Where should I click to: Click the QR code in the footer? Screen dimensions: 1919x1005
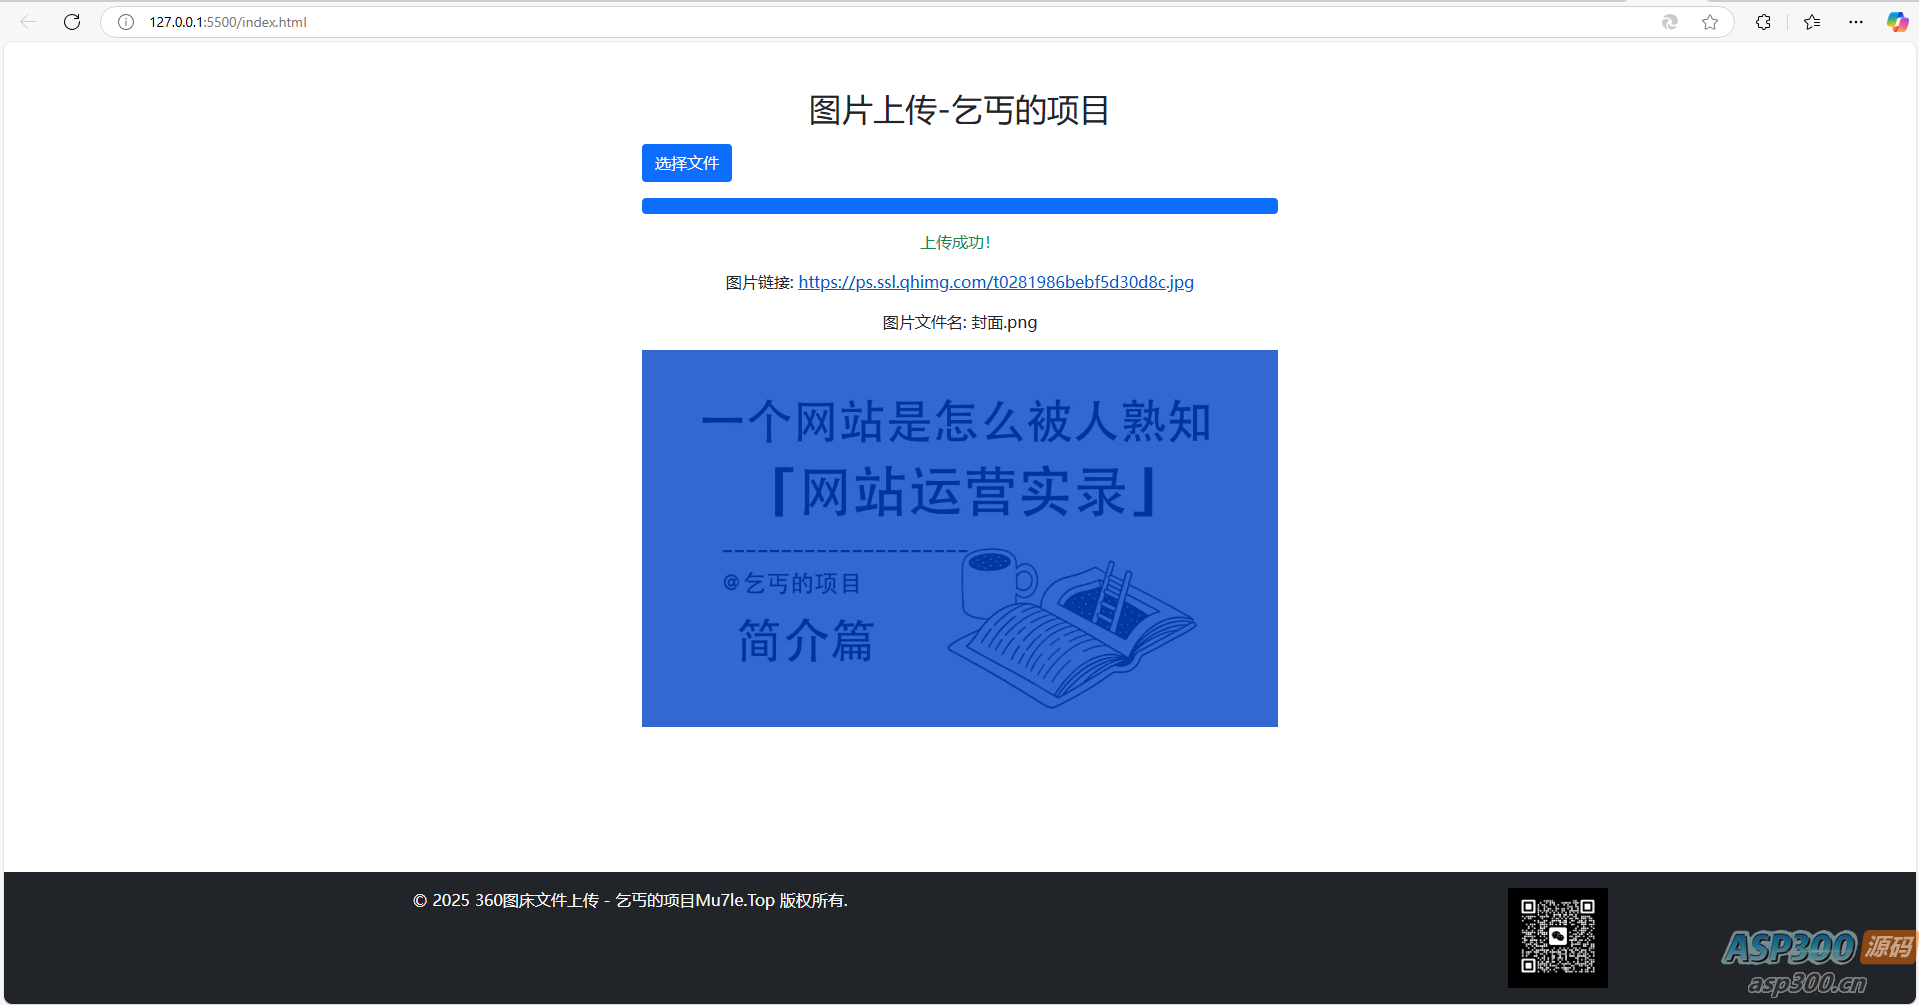tap(1558, 938)
